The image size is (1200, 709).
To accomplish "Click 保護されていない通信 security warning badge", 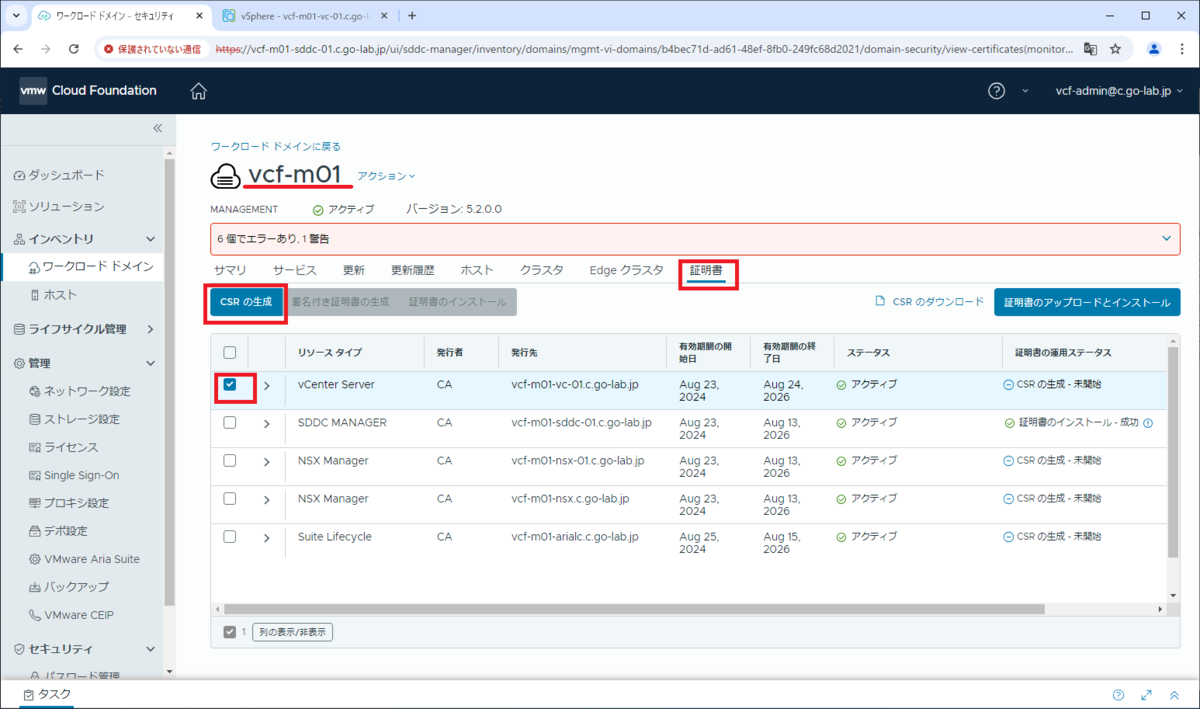I will click(152, 48).
